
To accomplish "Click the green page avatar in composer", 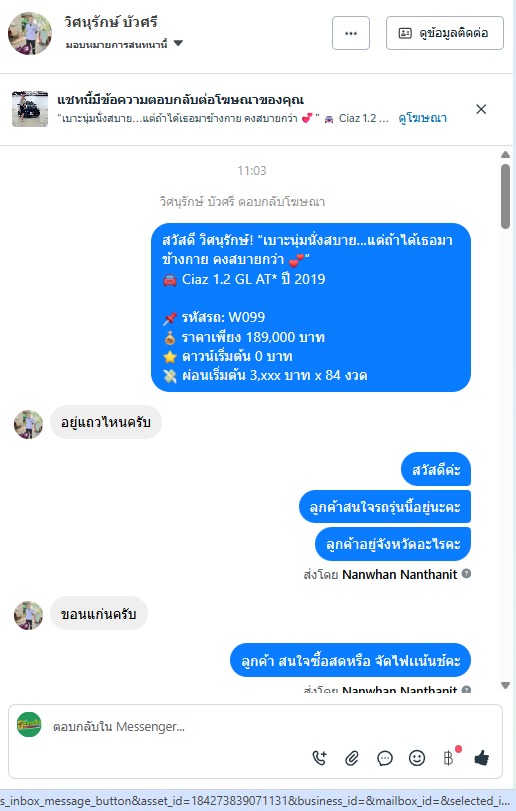I will [29, 725].
